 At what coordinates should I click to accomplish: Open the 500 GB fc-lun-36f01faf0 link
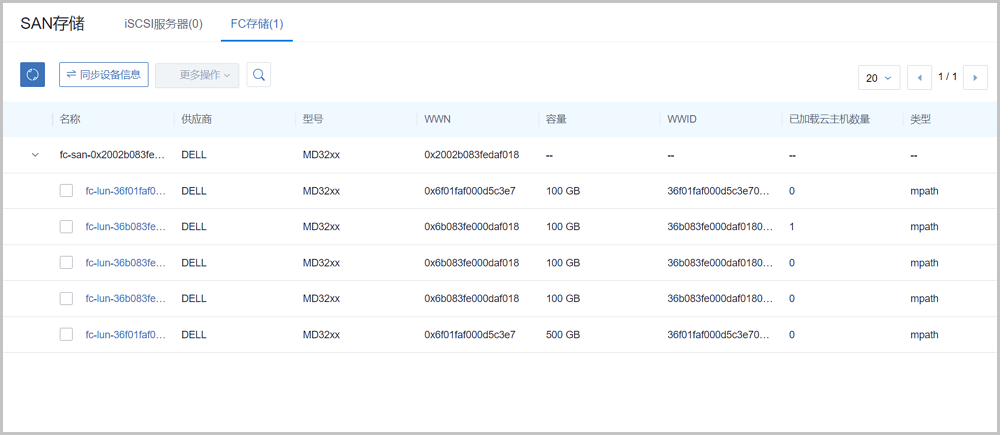[125, 335]
